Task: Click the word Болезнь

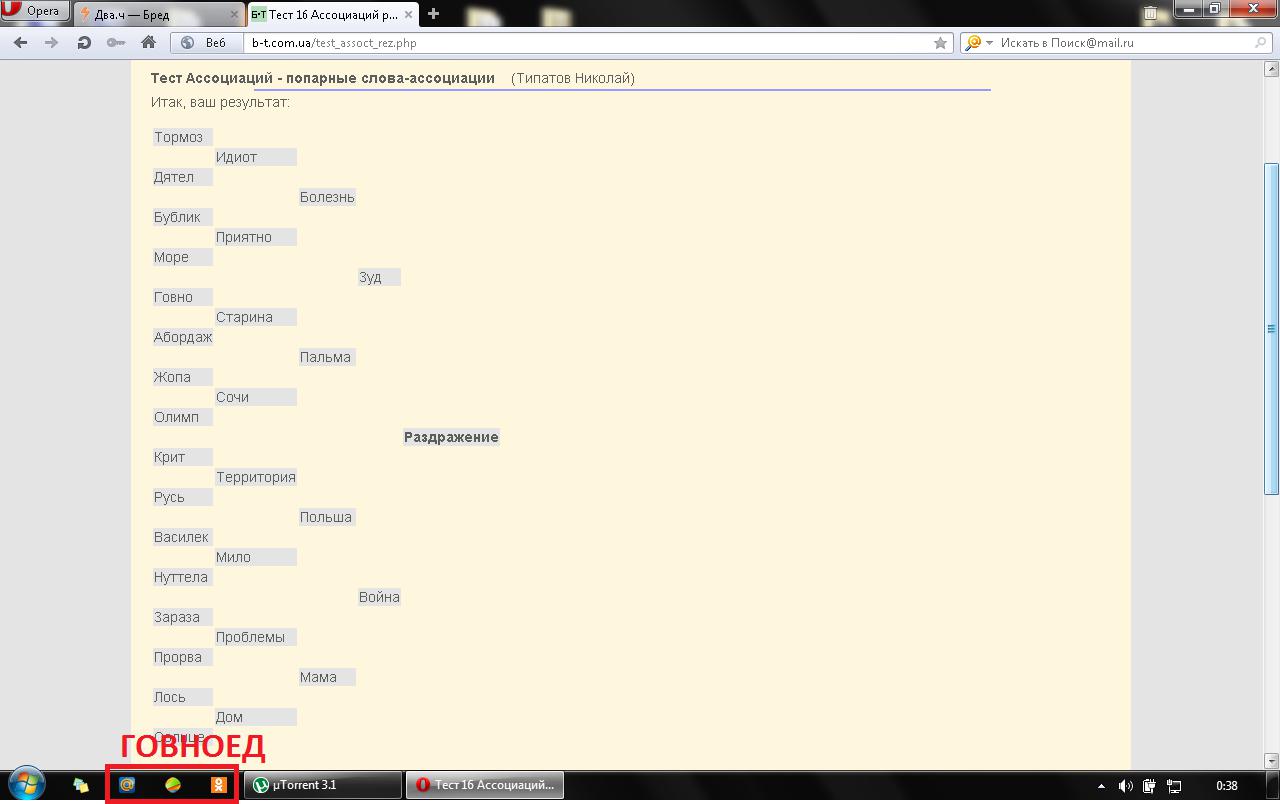Action: 327,197
